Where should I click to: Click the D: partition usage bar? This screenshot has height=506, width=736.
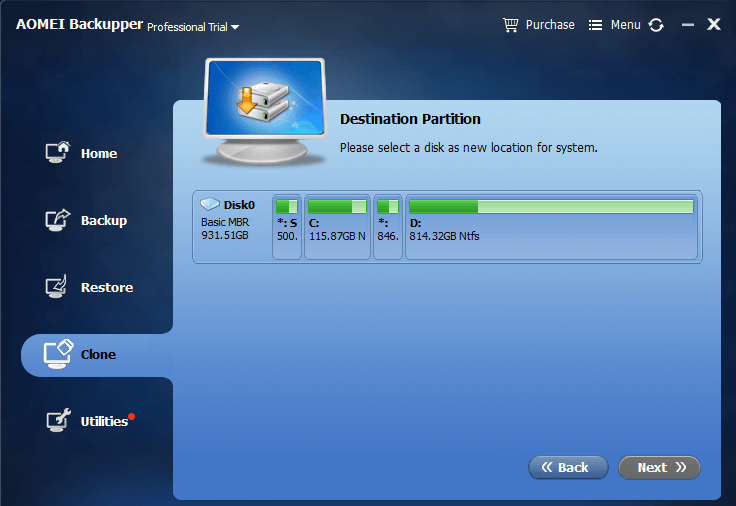coord(551,207)
